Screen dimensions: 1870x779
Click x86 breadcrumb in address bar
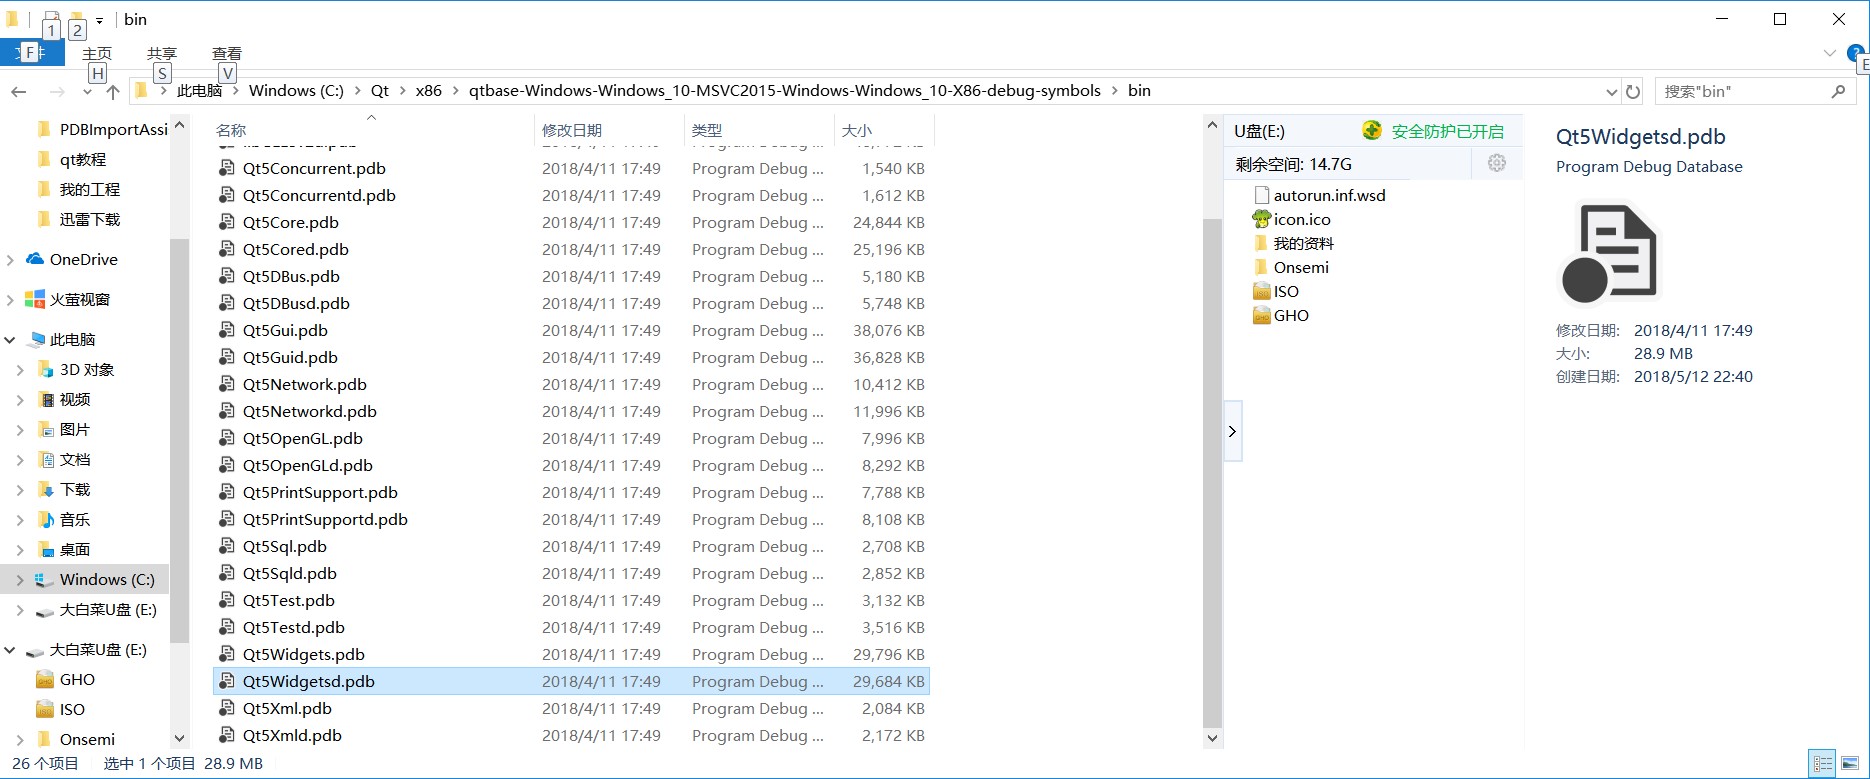click(x=429, y=90)
